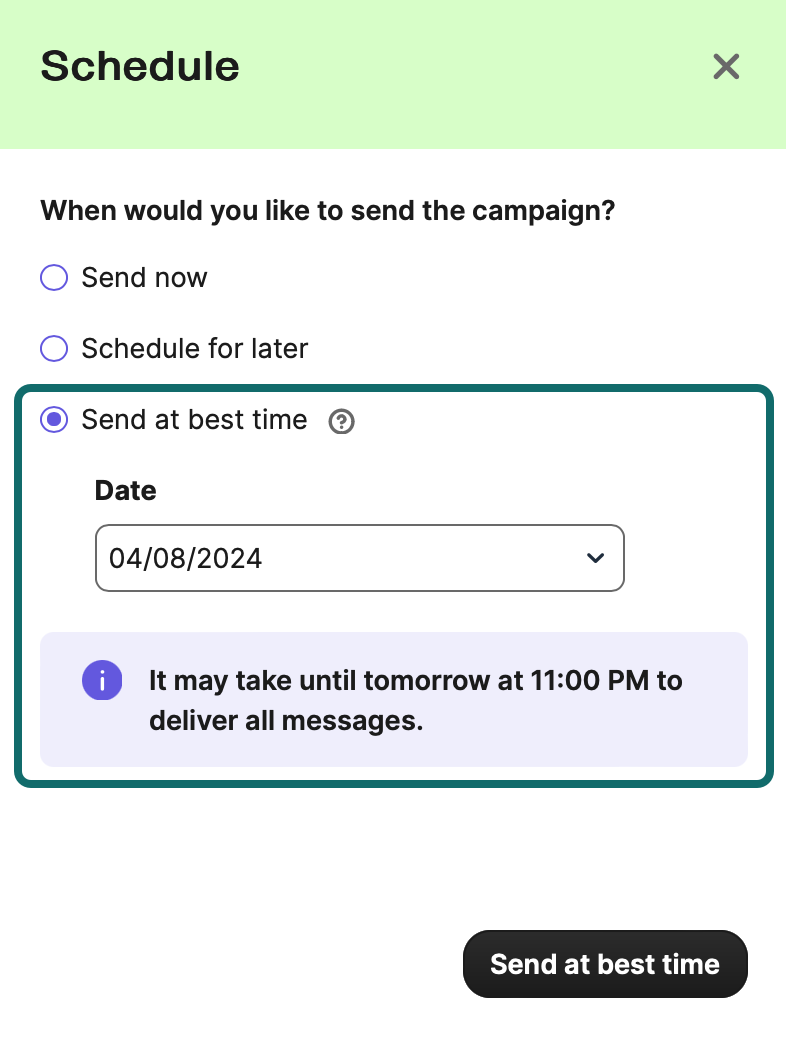This screenshot has height=1040, width=786.
Task: Click the chevron inside the date selector
Action: coord(594,558)
